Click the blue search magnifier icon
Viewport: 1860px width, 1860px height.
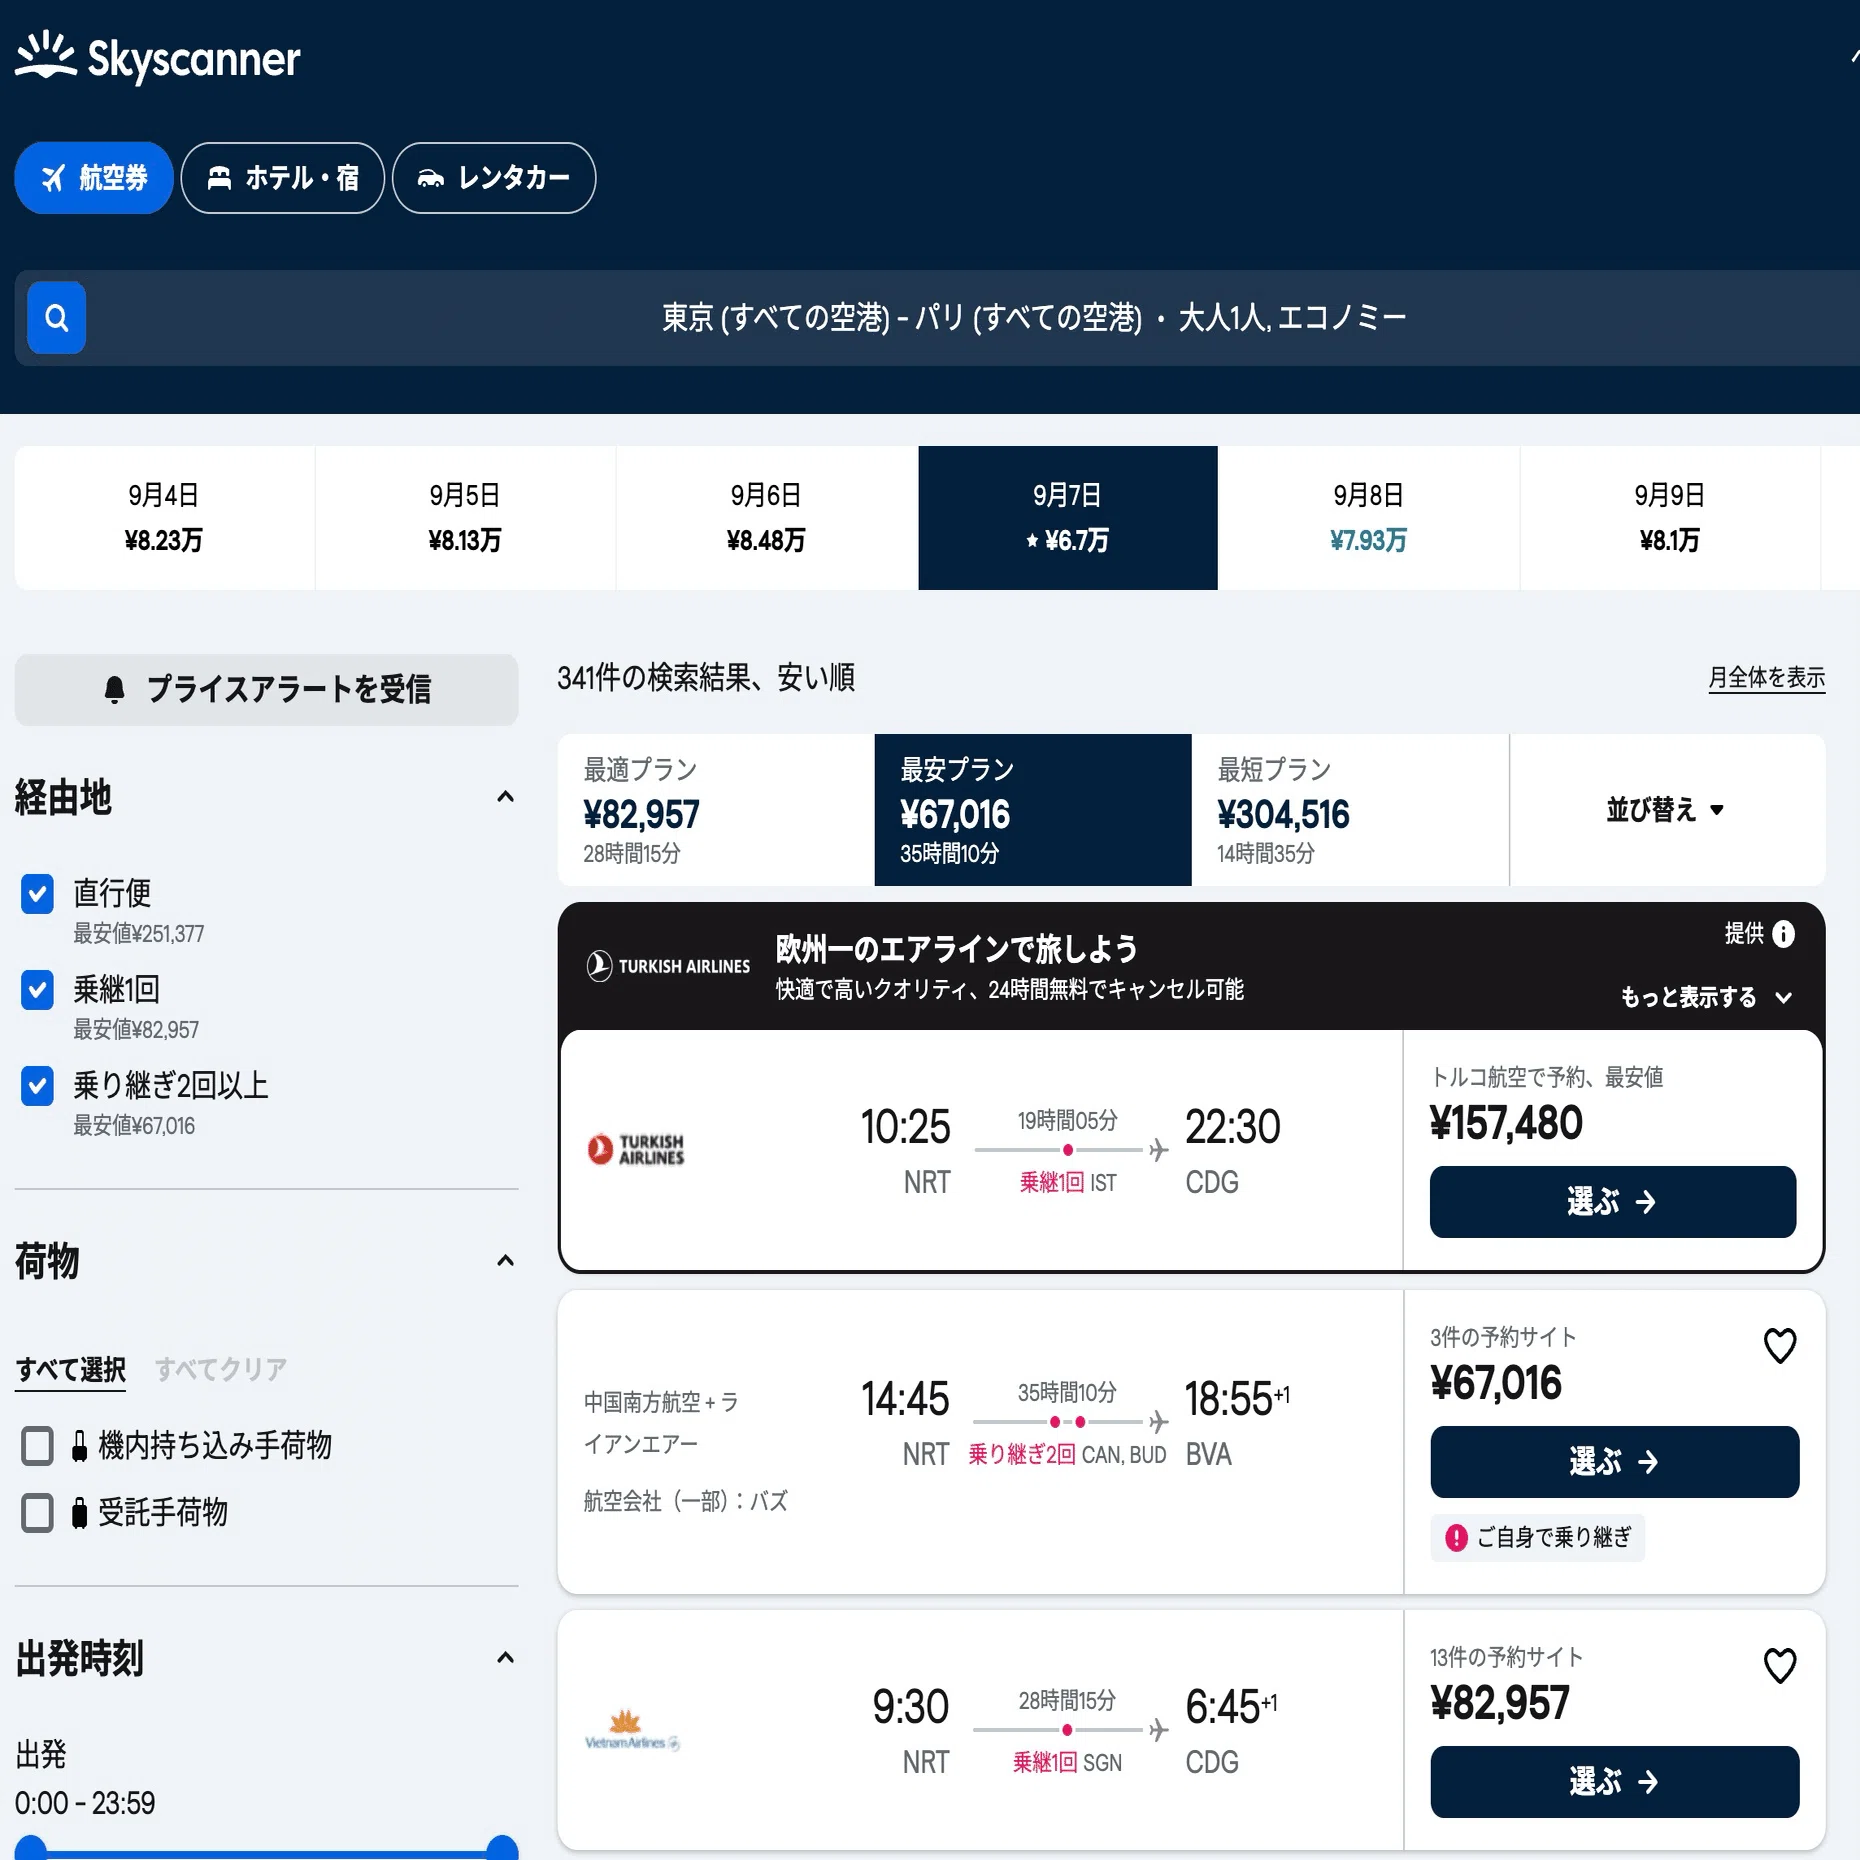pyautogui.click(x=56, y=318)
